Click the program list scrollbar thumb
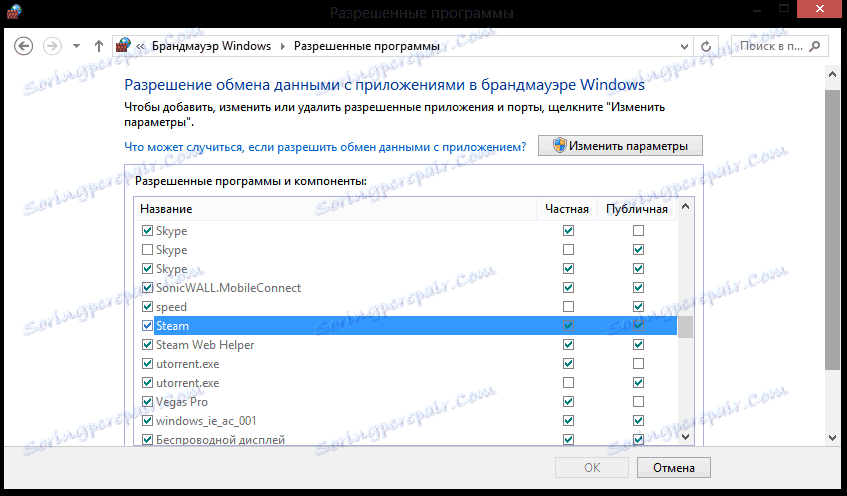 pyautogui.click(x=685, y=327)
